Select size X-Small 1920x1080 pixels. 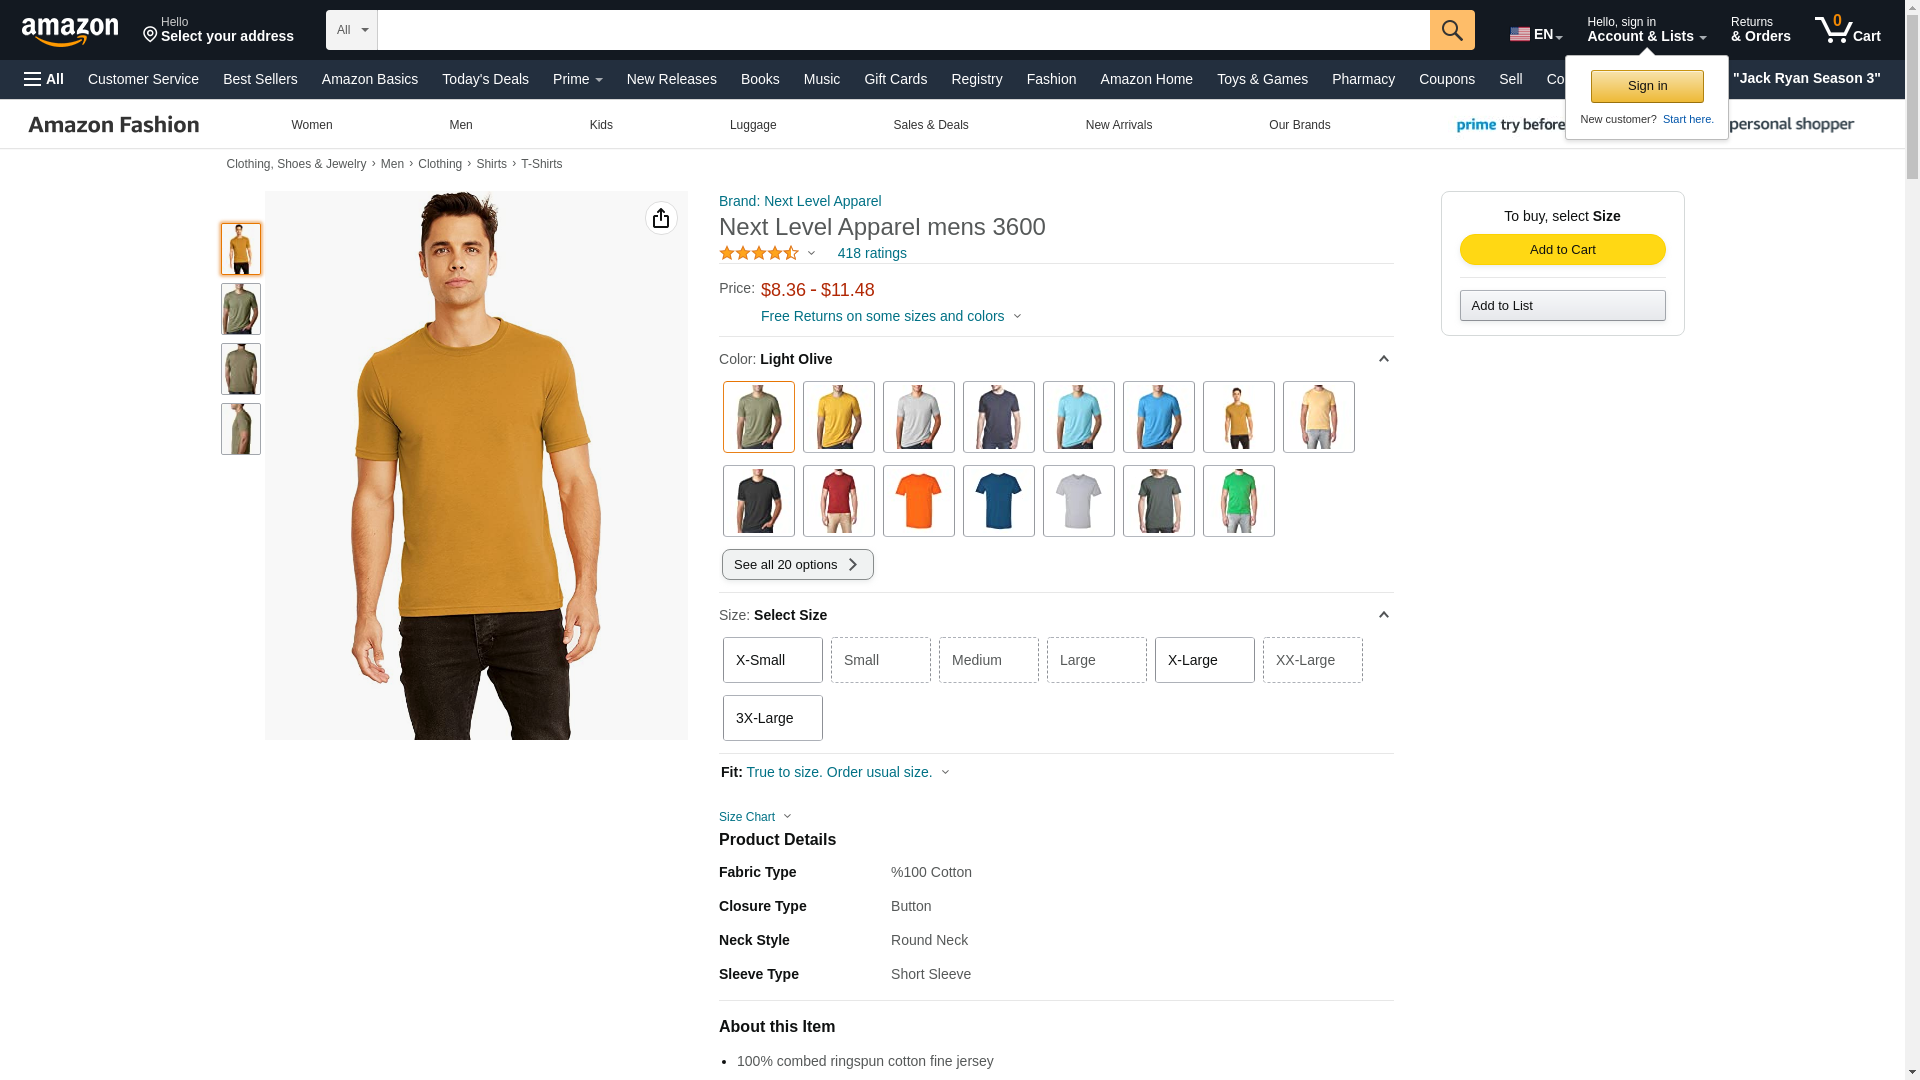tap(773, 660)
